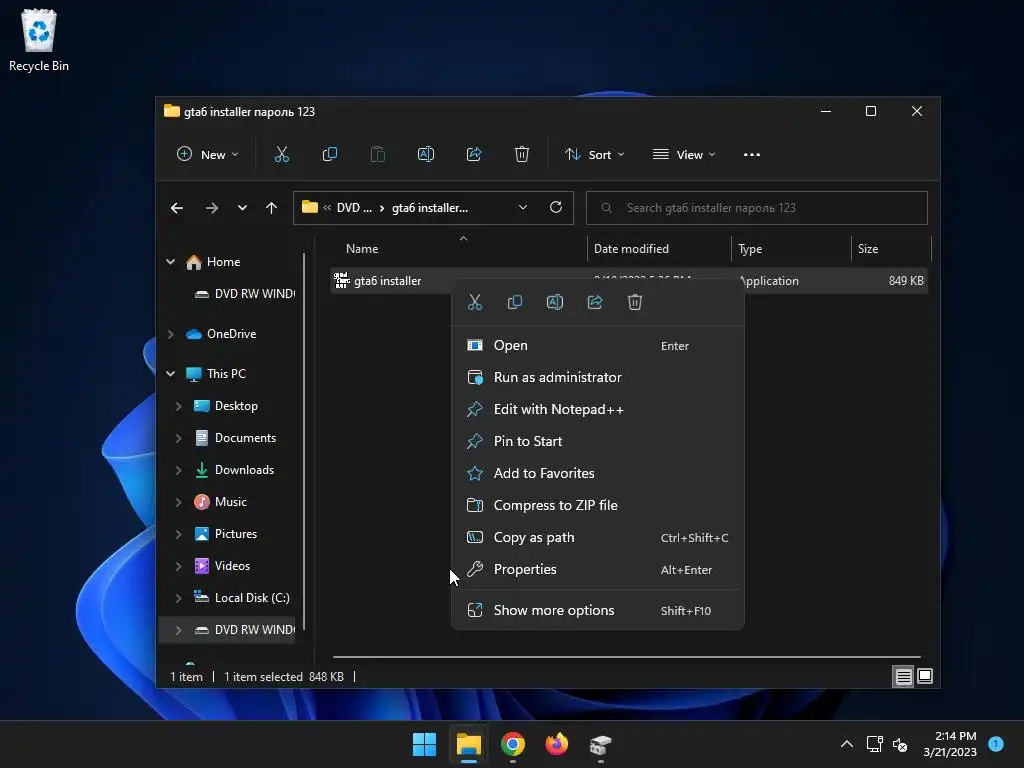Switch to large thumbnails view icon

tap(925, 677)
